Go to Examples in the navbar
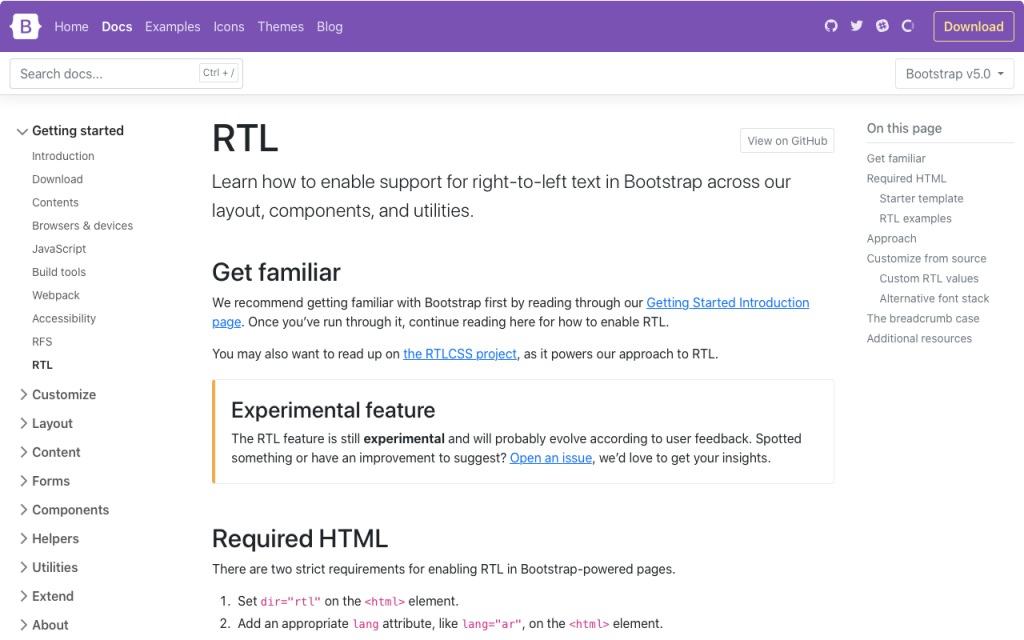Screen dimensions: 1024x640 tap(172, 27)
